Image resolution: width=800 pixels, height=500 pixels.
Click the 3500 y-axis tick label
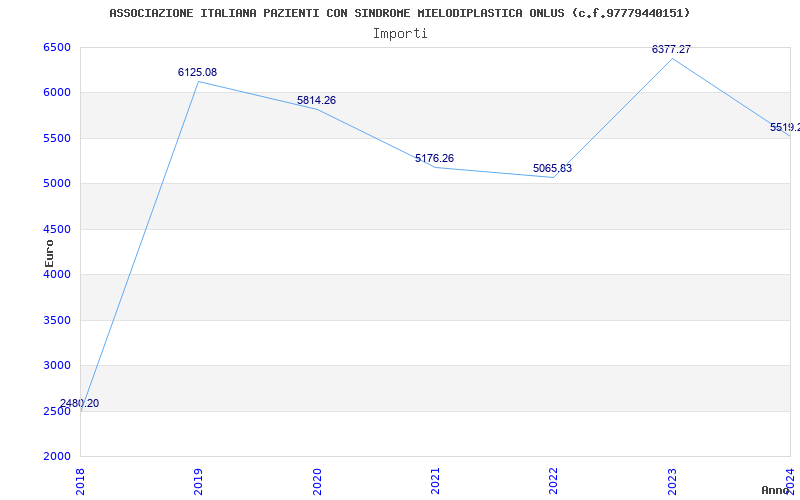click(x=57, y=320)
